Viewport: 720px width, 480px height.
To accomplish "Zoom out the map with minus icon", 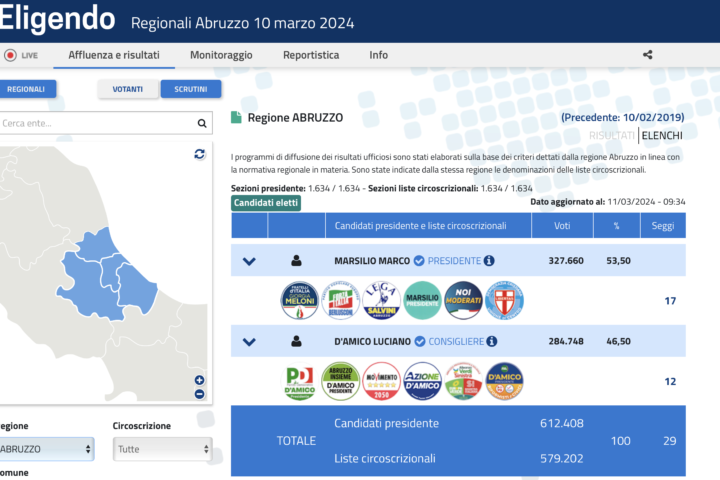I will tap(199, 394).
